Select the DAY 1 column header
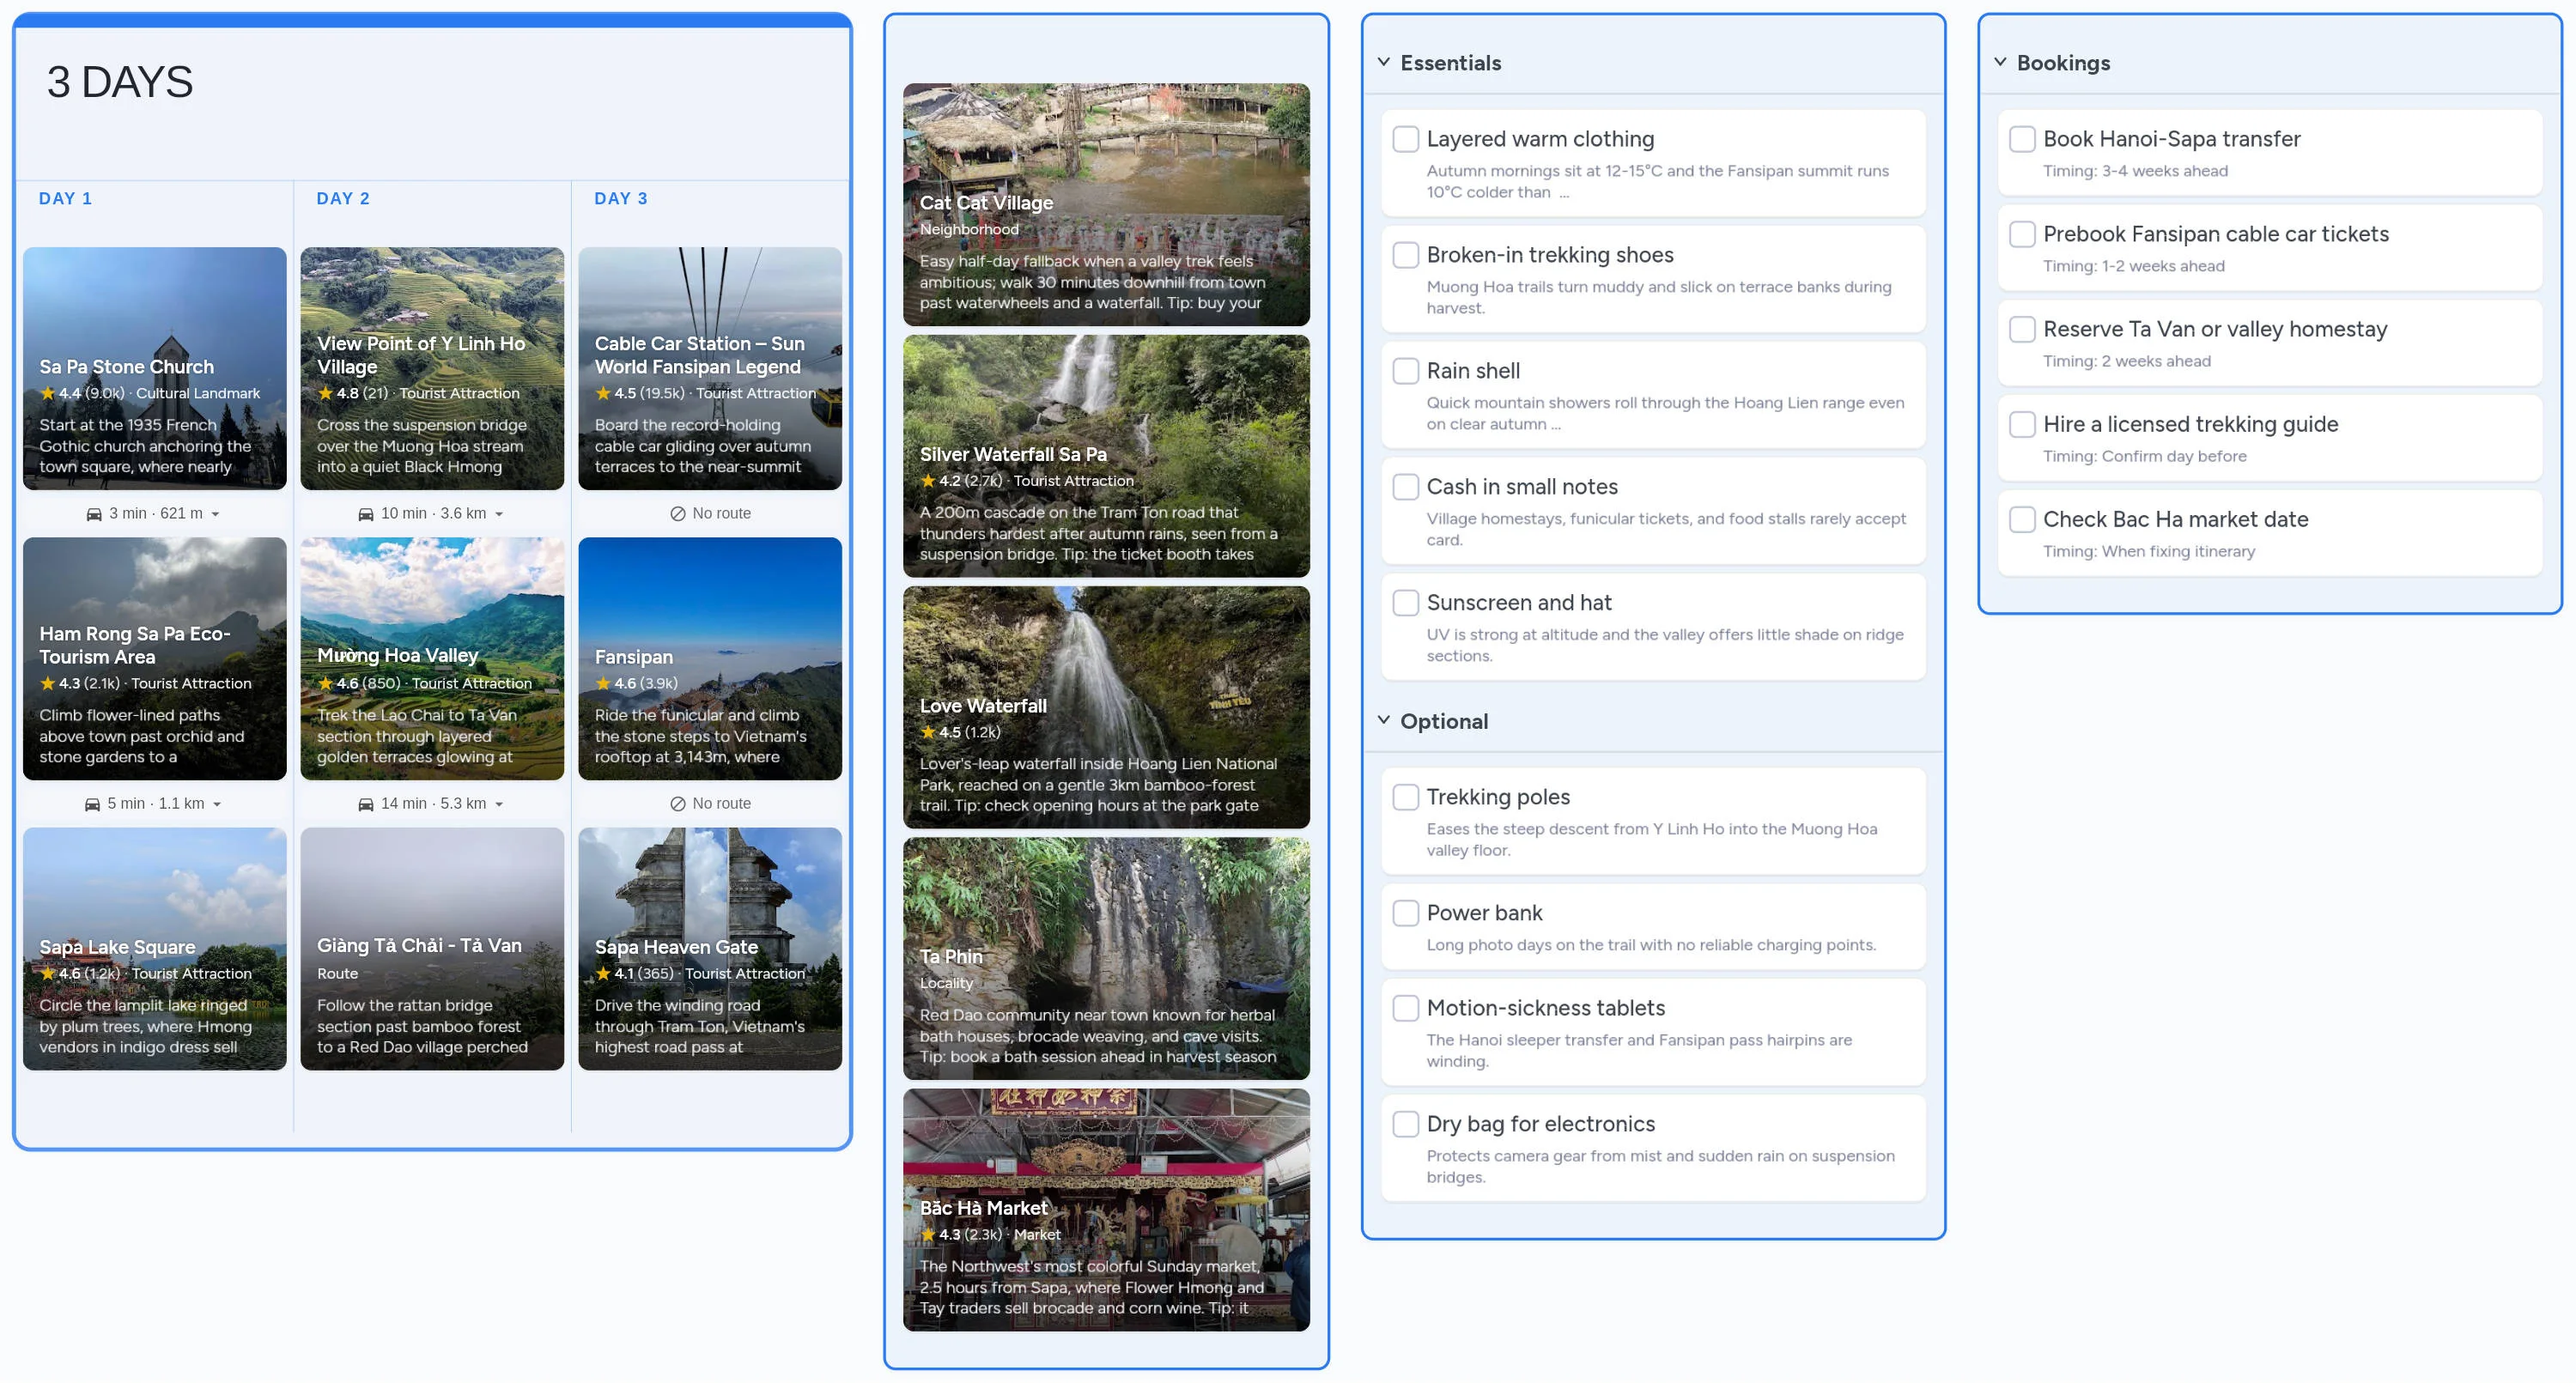This screenshot has height=1383, width=2576. click(x=65, y=199)
